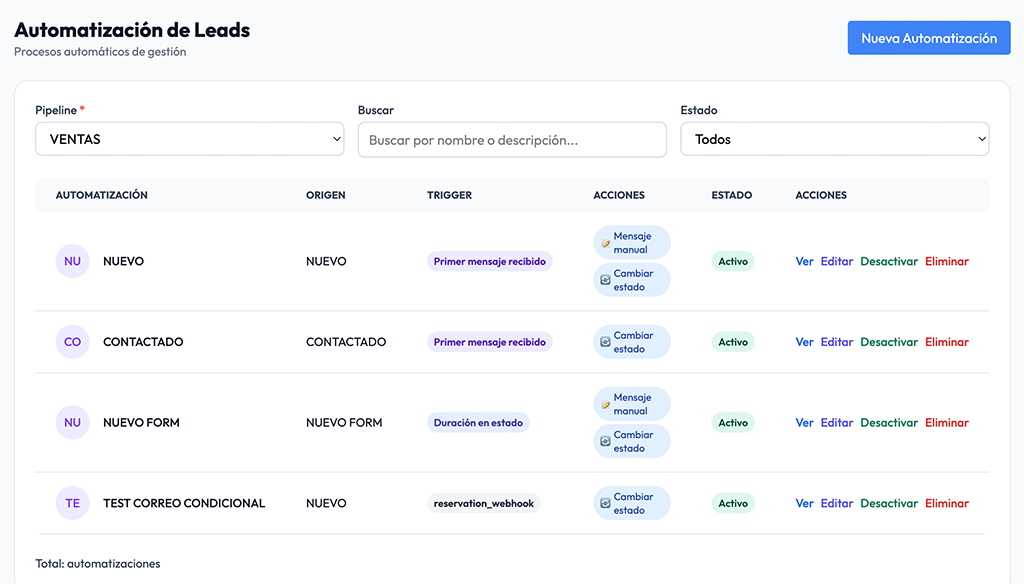1024x584 pixels.
Task: Create a Nueva Automatización
Action: pyautogui.click(x=929, y=38)
